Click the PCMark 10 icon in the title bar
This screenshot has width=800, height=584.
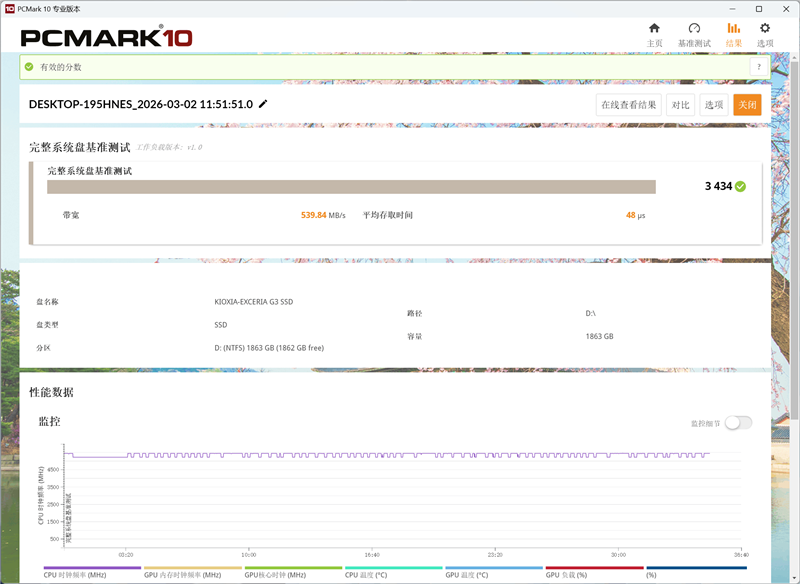[x=12, y=8]
